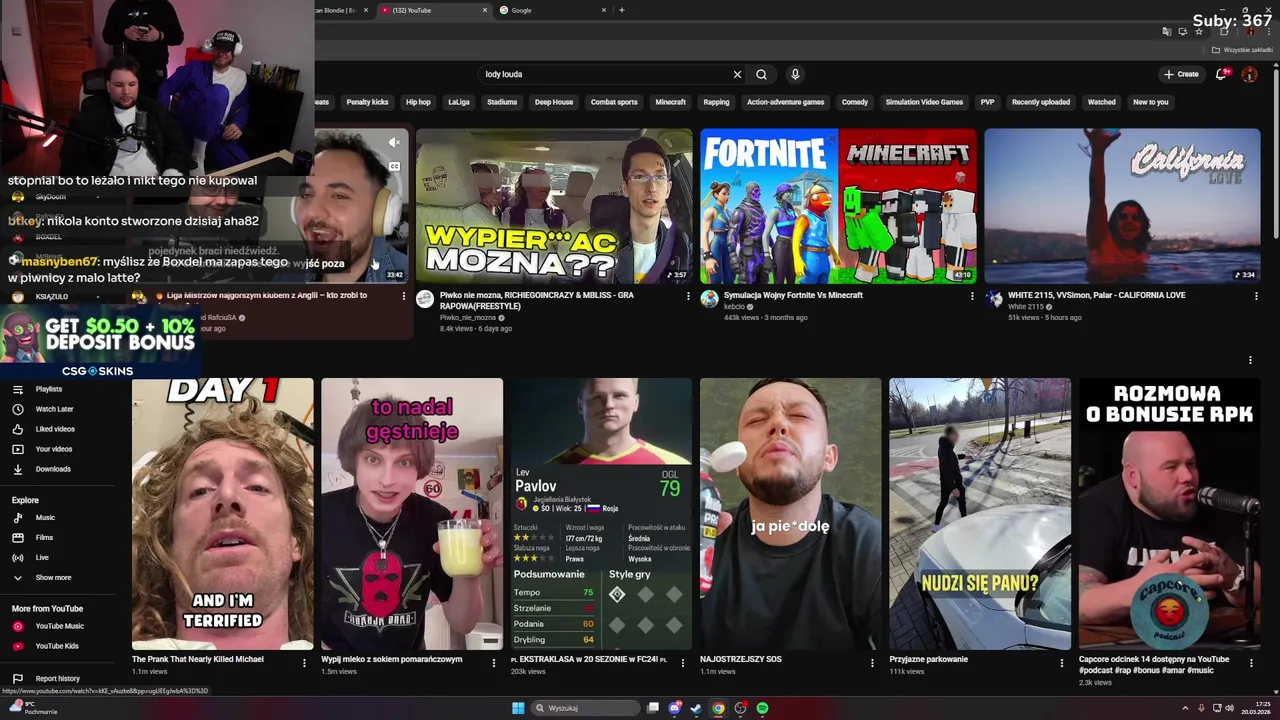Open the Wszystkie zakładki bookmarks folder
Viewport: 1280px width, 720px height.
(x=1242, y=50)
